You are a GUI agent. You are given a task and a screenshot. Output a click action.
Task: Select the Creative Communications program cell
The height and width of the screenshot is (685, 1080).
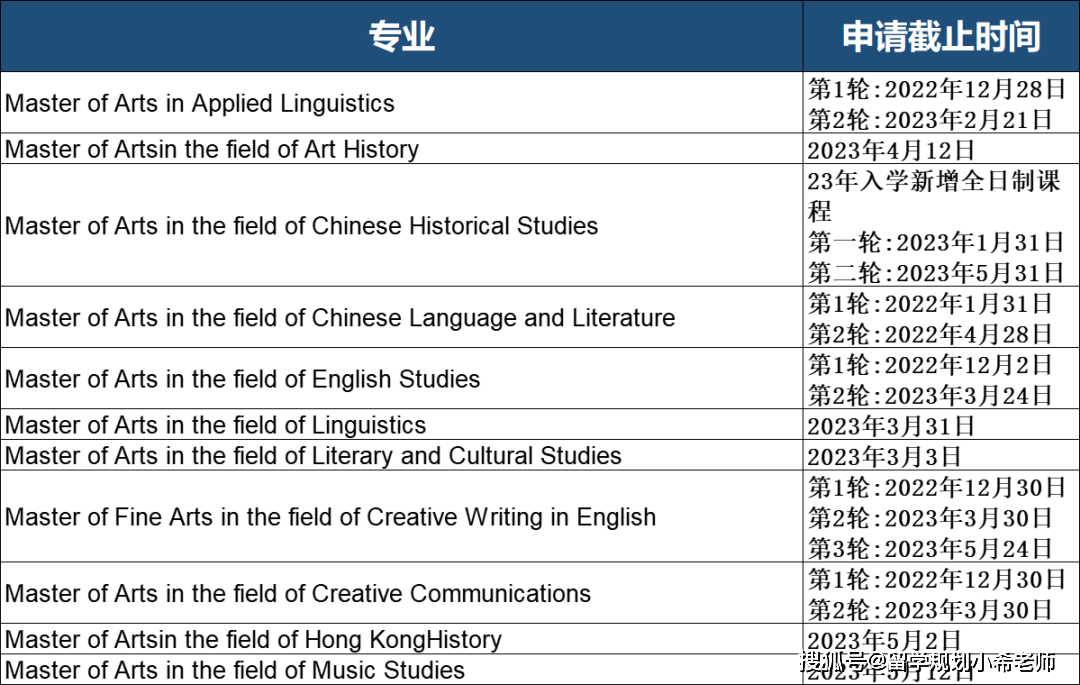402,593
